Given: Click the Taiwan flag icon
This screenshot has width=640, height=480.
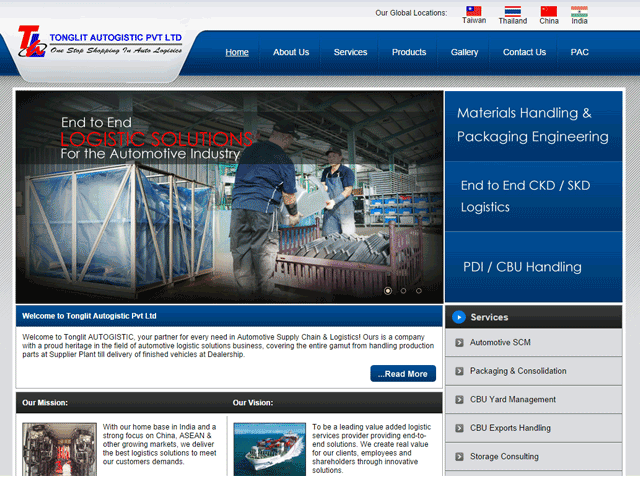Looking at the screenshot, I should coord(473,11).
